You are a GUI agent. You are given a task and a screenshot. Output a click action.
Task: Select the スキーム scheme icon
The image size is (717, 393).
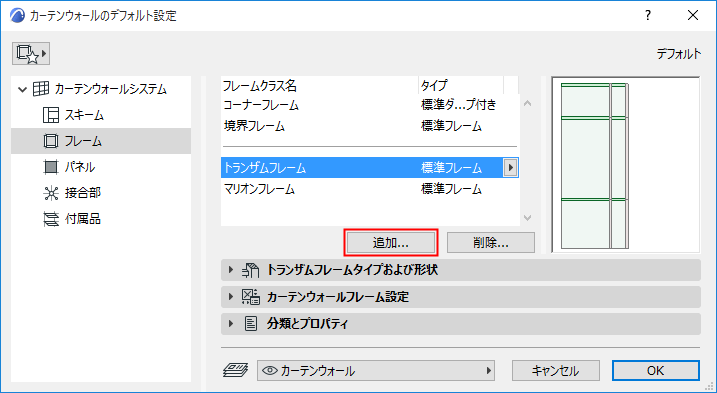click(x=51, y=115)
